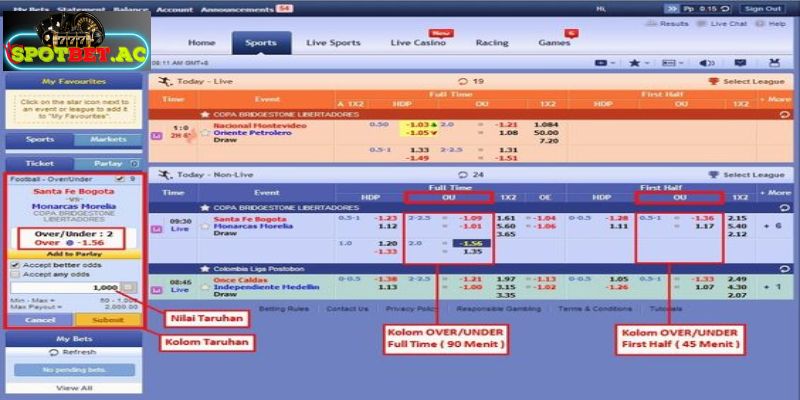The width and height of the screenshot is (800, 400).
Task: Refresh the live Copa Bridgestone Libertadores league
Action: [x=785, y=115]
